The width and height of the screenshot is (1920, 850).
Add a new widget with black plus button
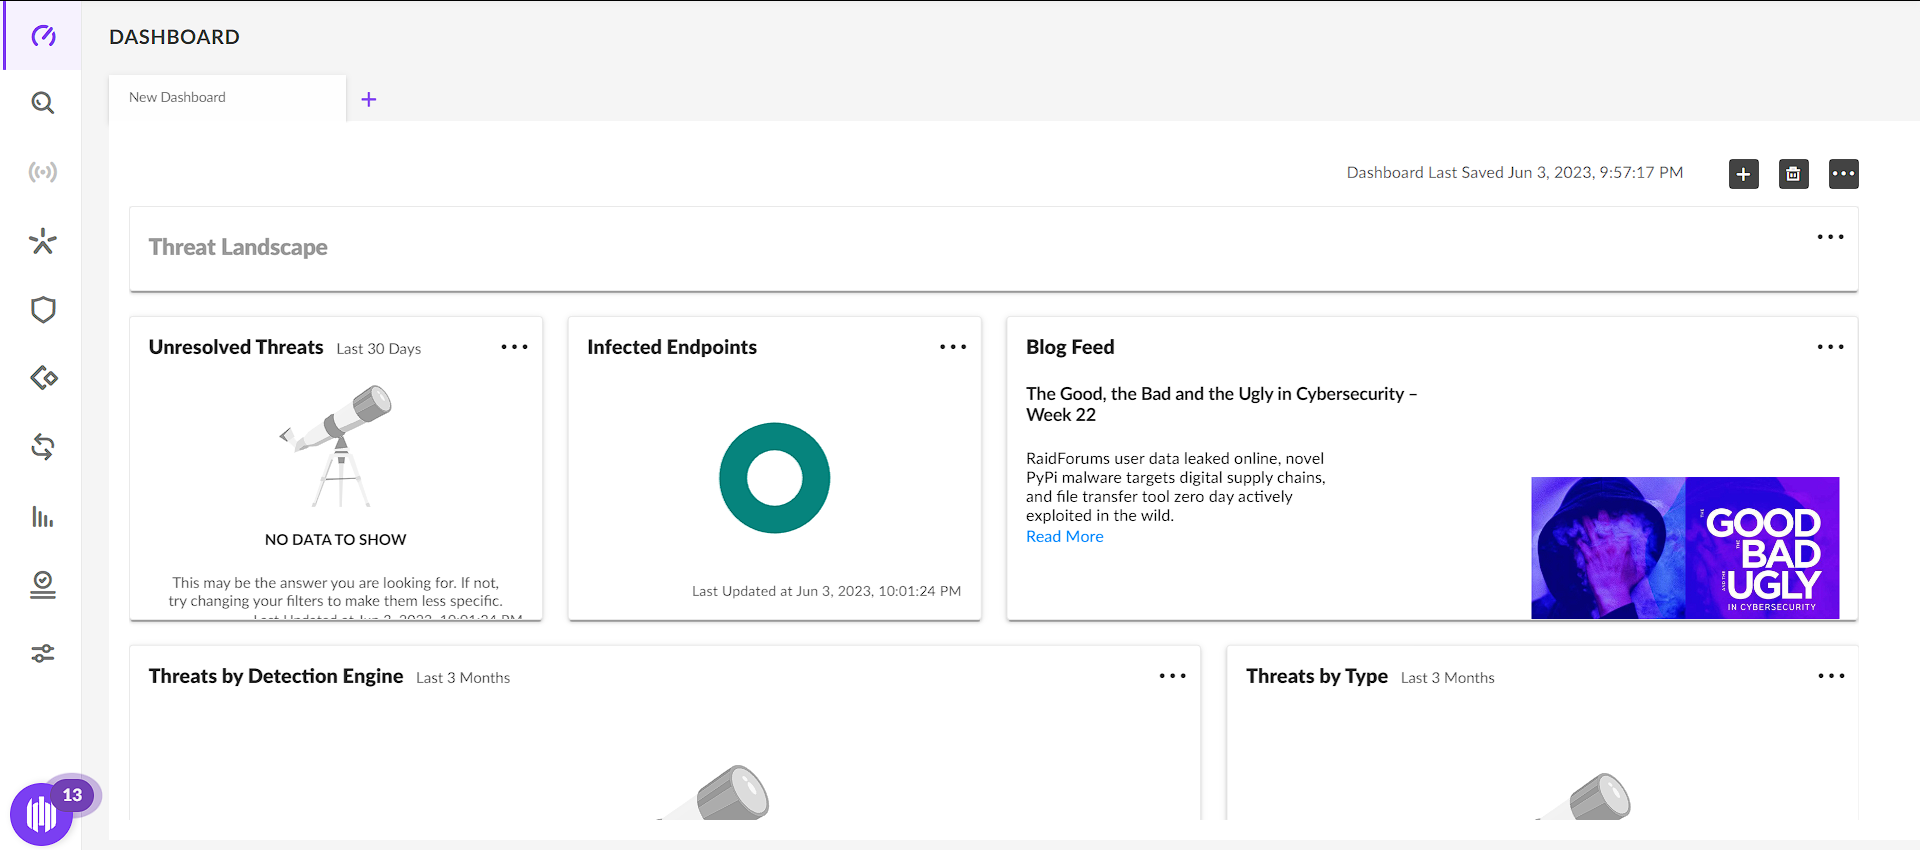coord(1743,174)
